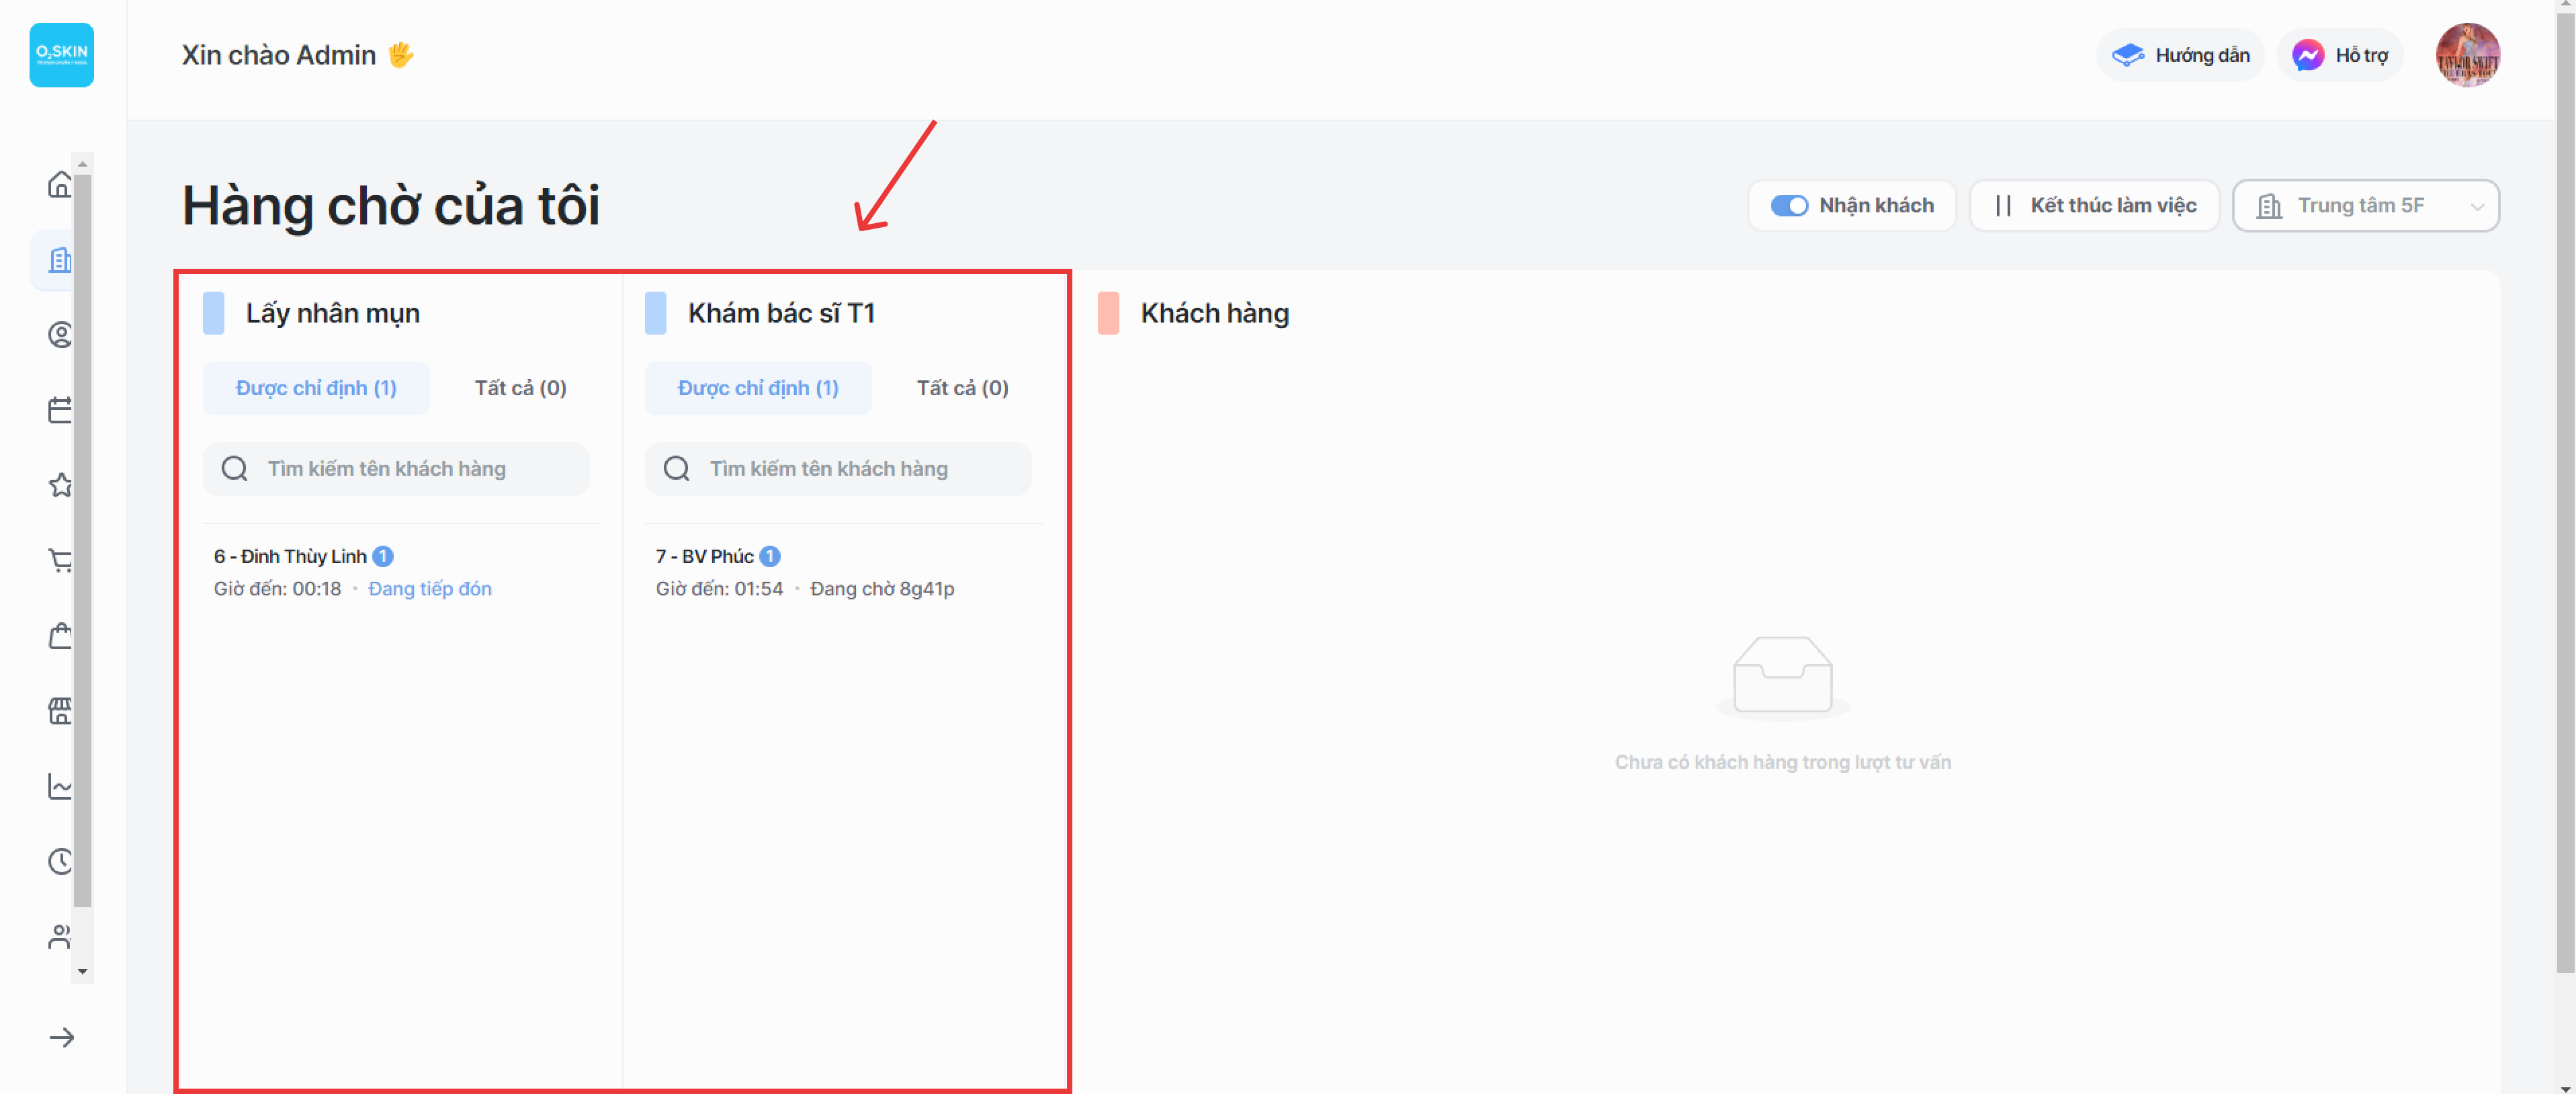Switch to Được chỉ định tab in Khám bác sĩ T1
This screenshot has width=2576, height=1094.
[x=757, y=388]
